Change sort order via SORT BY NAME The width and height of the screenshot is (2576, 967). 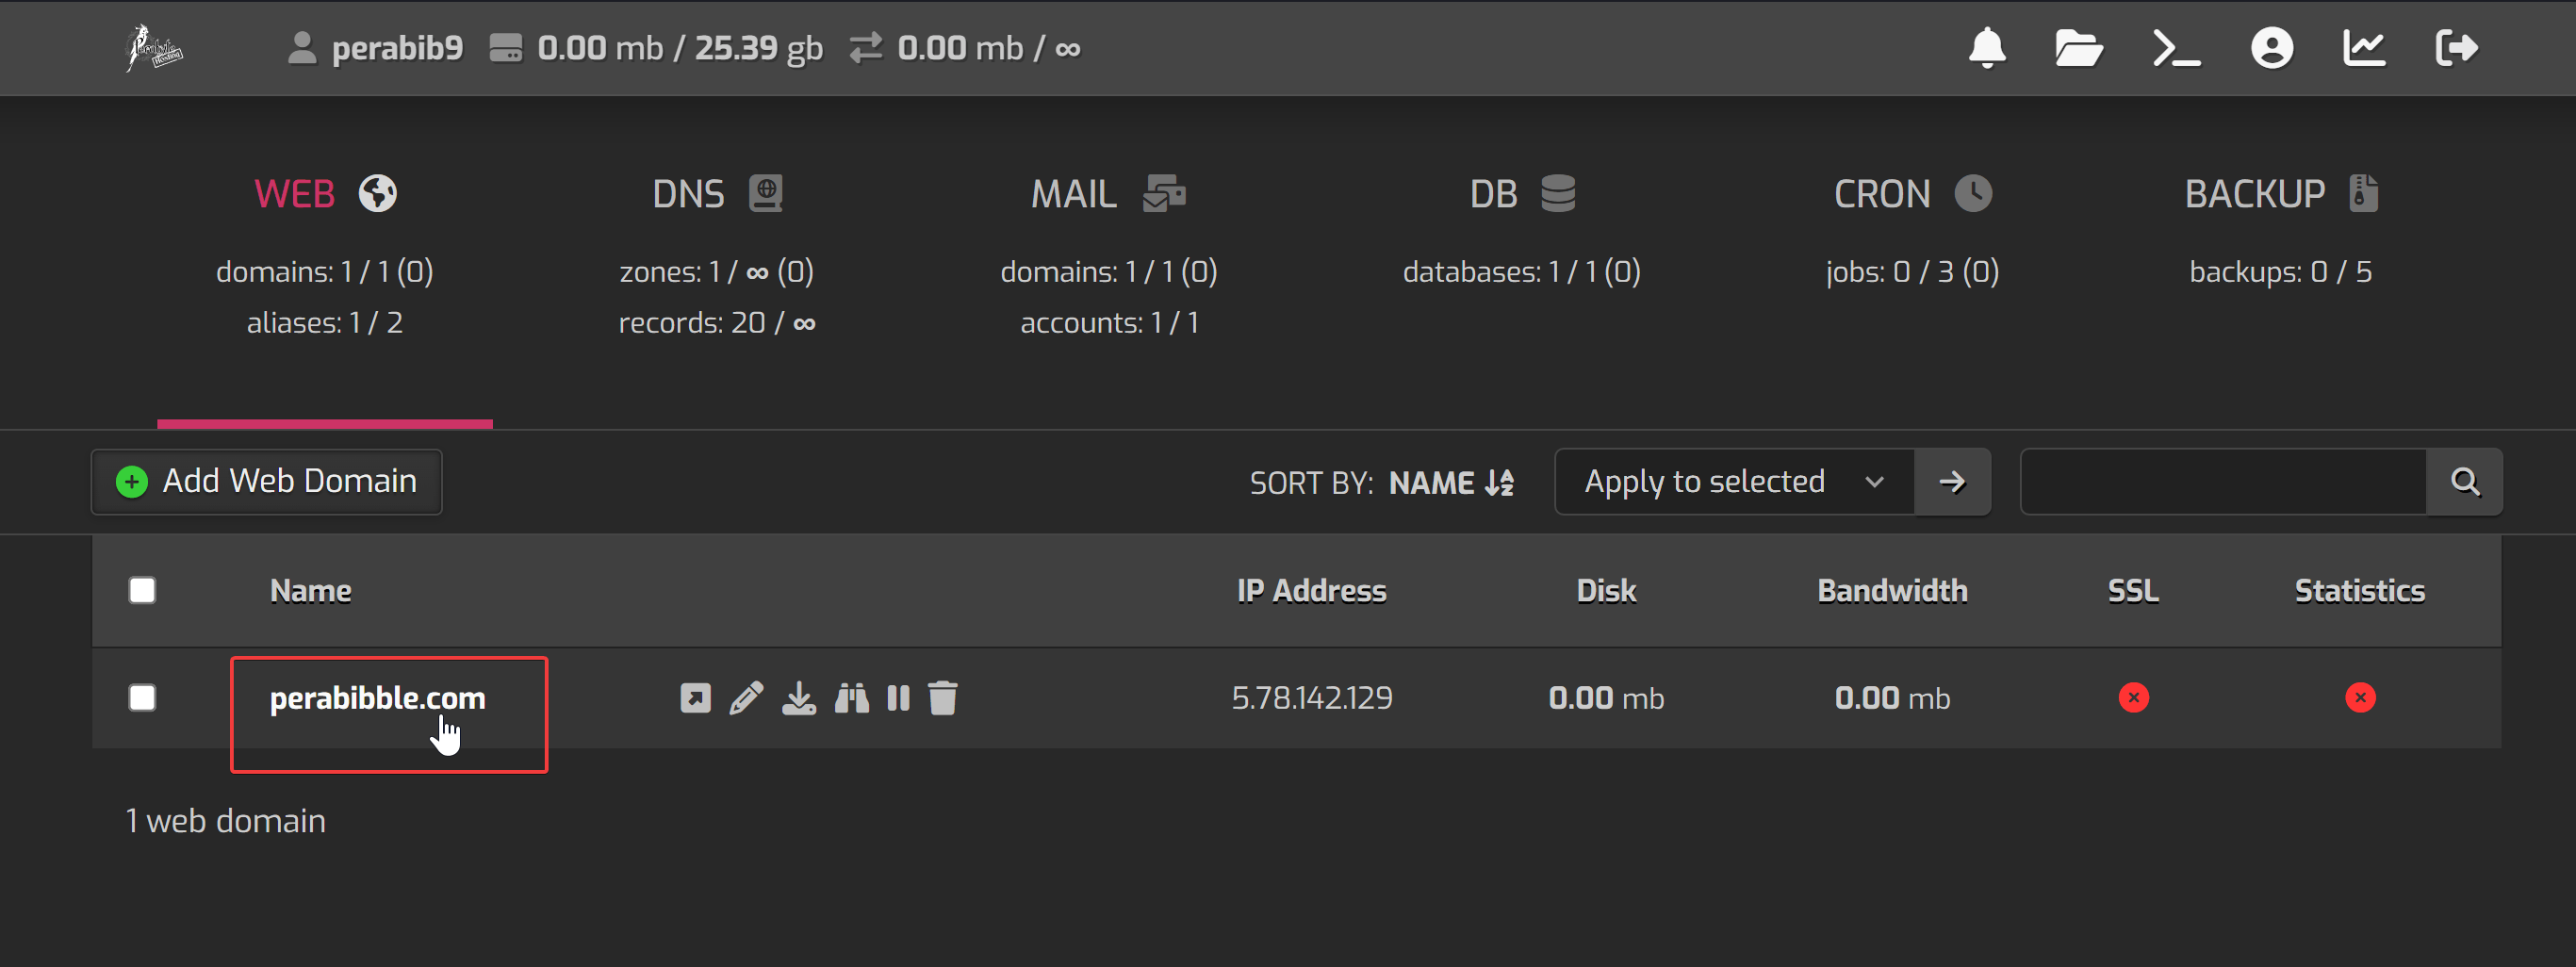1450,483
